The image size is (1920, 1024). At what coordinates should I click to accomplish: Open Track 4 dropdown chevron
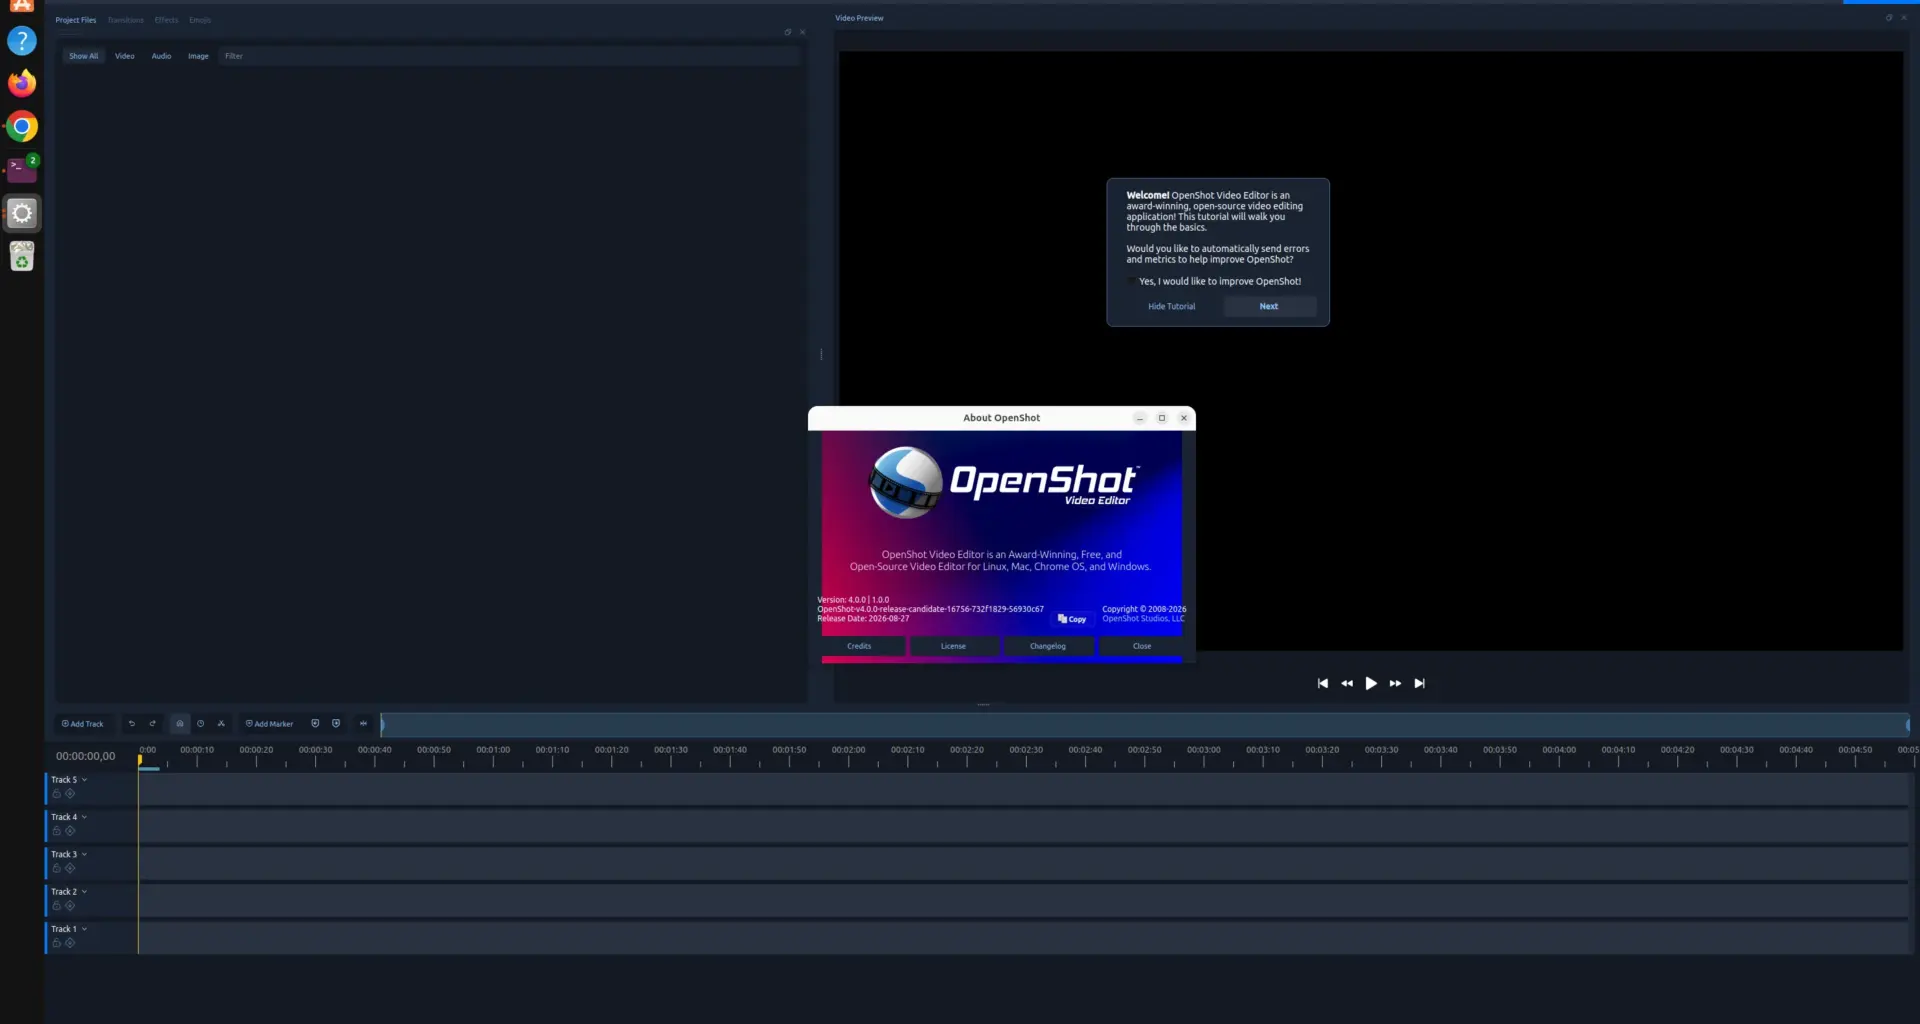pos(84,817)
